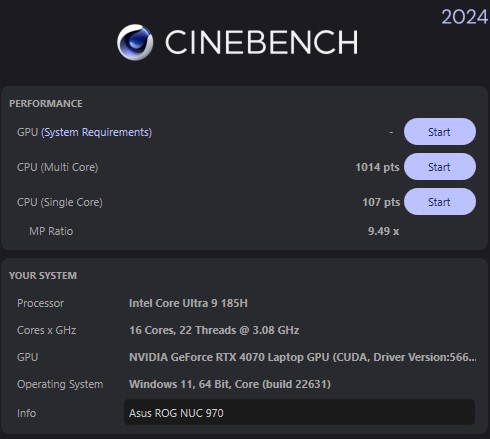Click the PERFORMANCE section header
This screenshot has height=439, width=490.
pos(46,104)
